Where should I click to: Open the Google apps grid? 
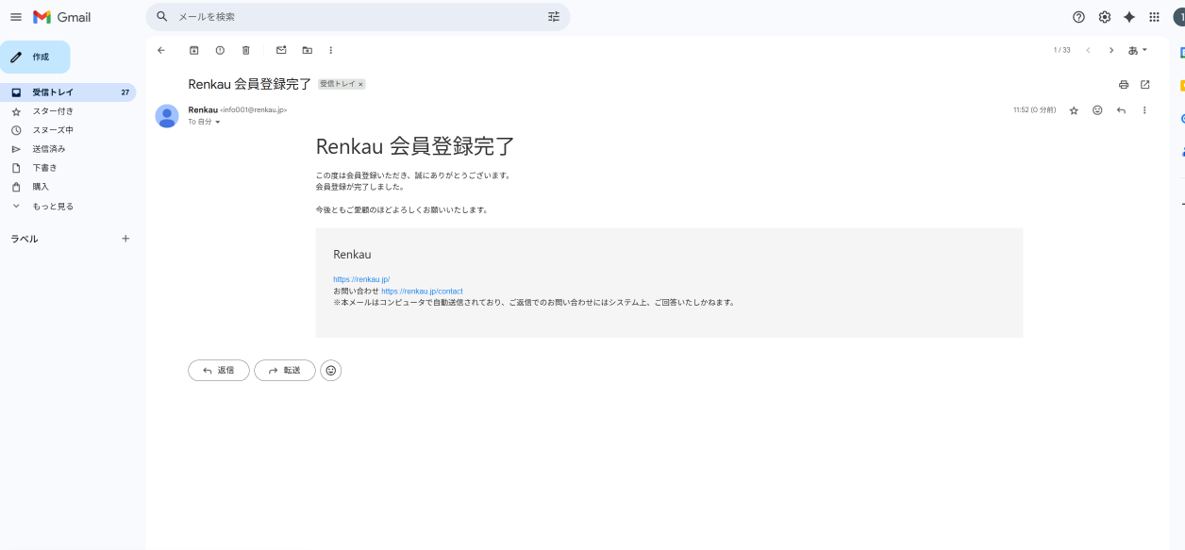coord(1154,17)
